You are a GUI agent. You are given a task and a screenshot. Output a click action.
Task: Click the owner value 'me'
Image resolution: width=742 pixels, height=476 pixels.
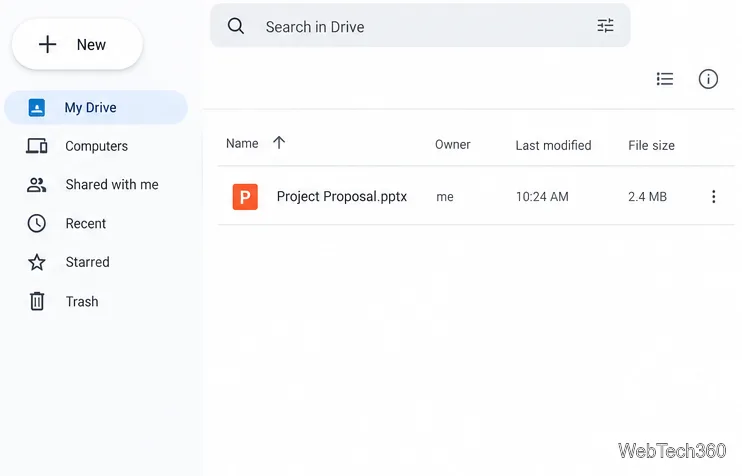point(445,197)
